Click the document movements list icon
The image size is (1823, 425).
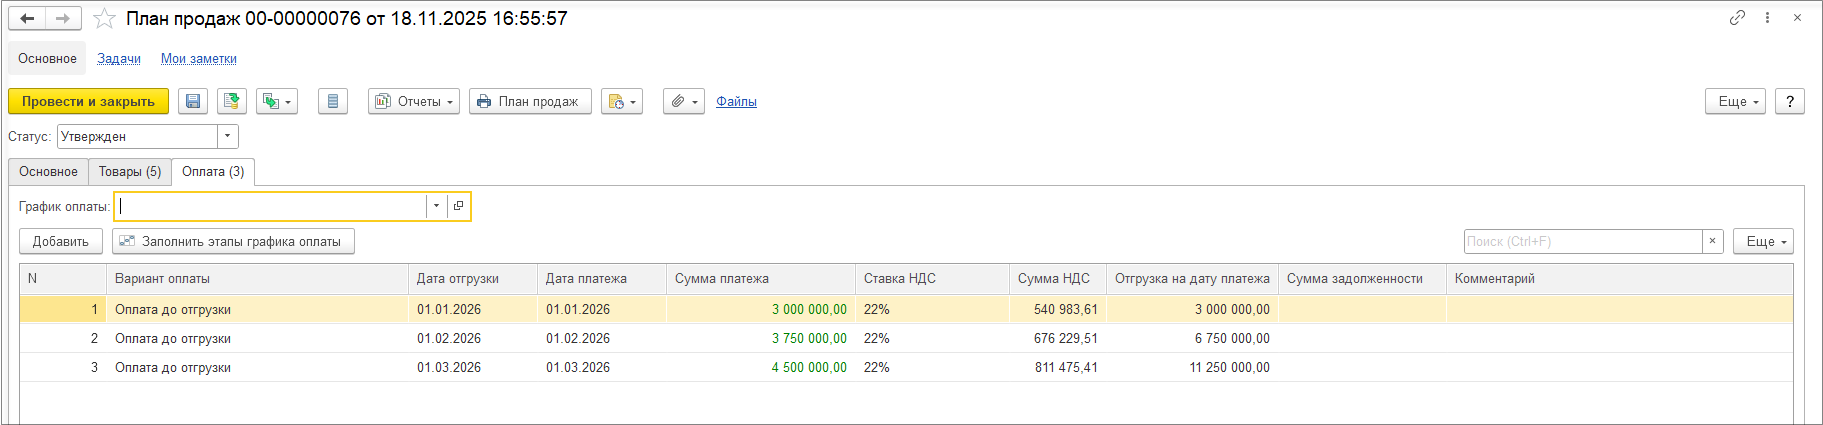pyautogui.click(x=333, y=101)
